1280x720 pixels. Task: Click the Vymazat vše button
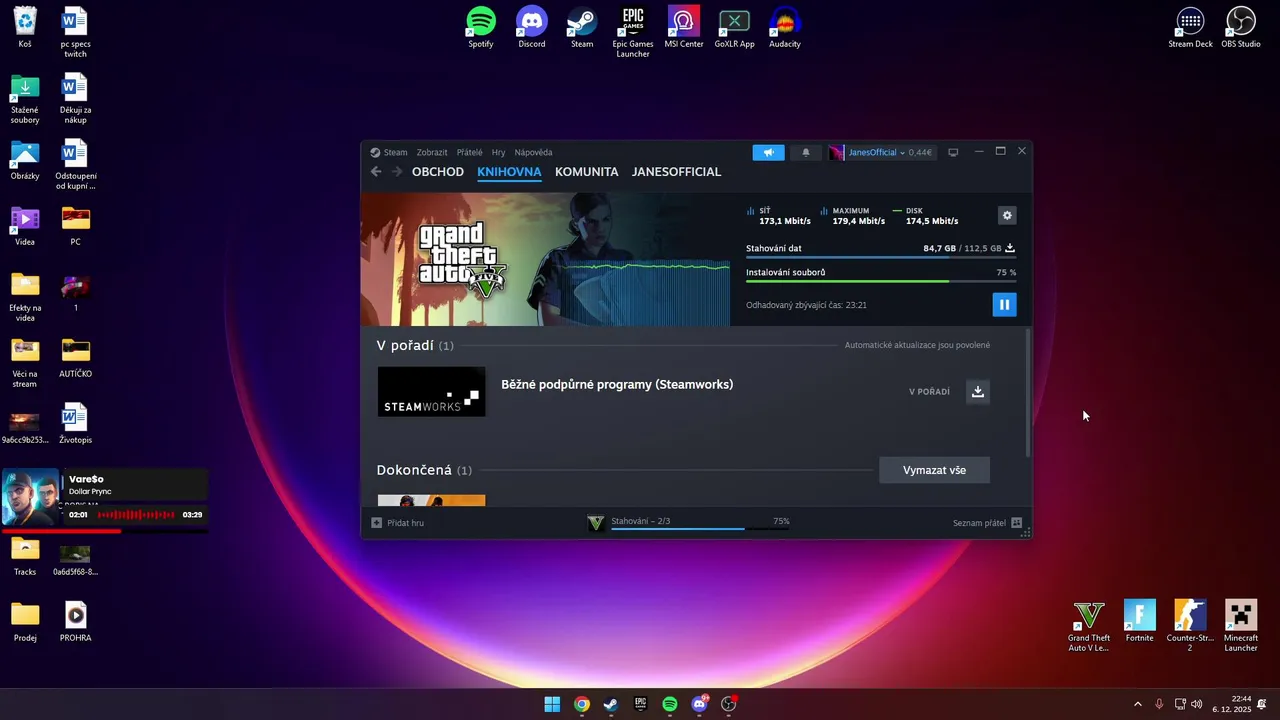[934, 470]
